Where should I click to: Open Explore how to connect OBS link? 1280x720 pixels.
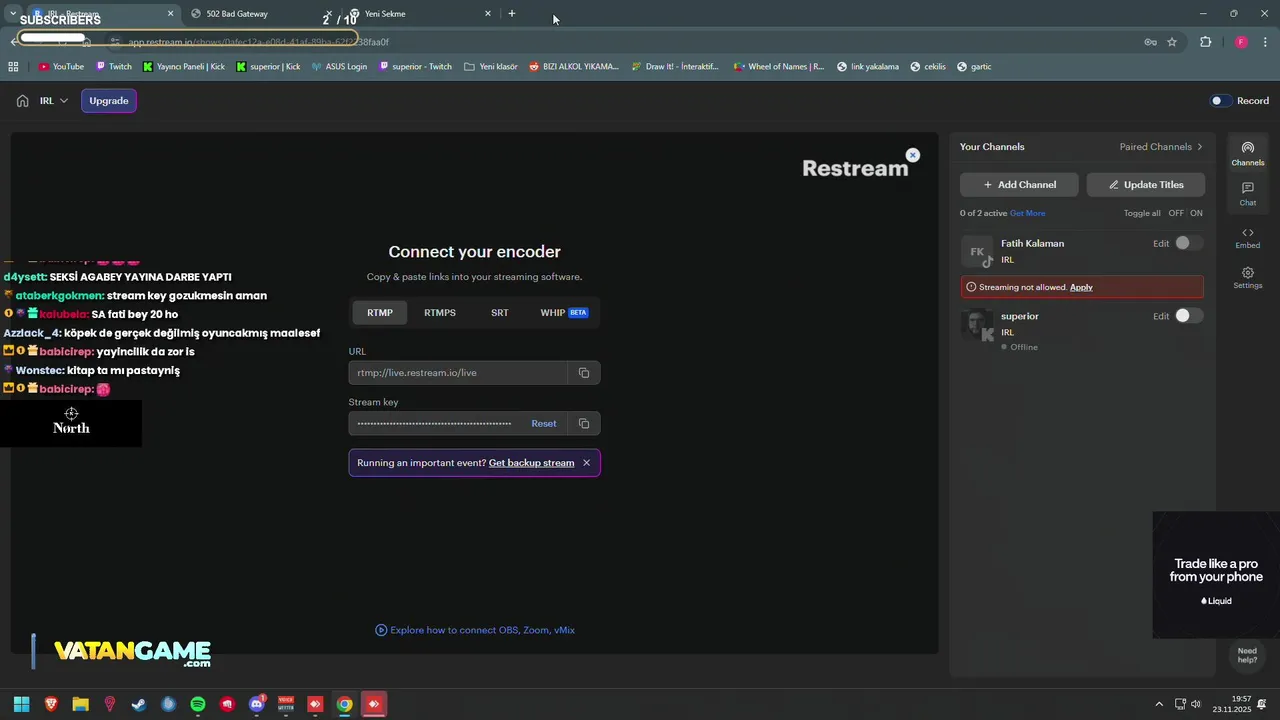click(475, 630)
